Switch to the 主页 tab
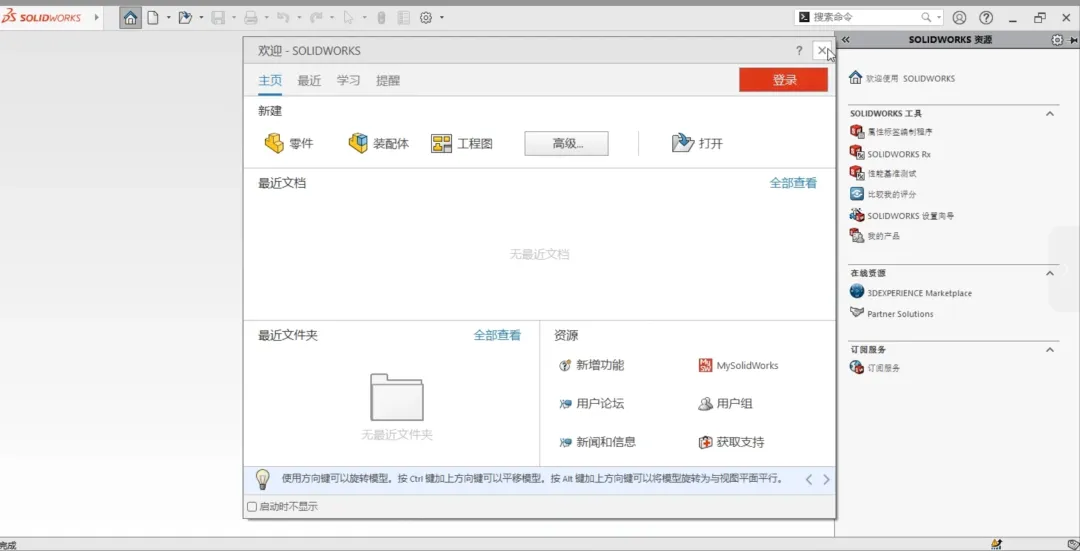 270,81
